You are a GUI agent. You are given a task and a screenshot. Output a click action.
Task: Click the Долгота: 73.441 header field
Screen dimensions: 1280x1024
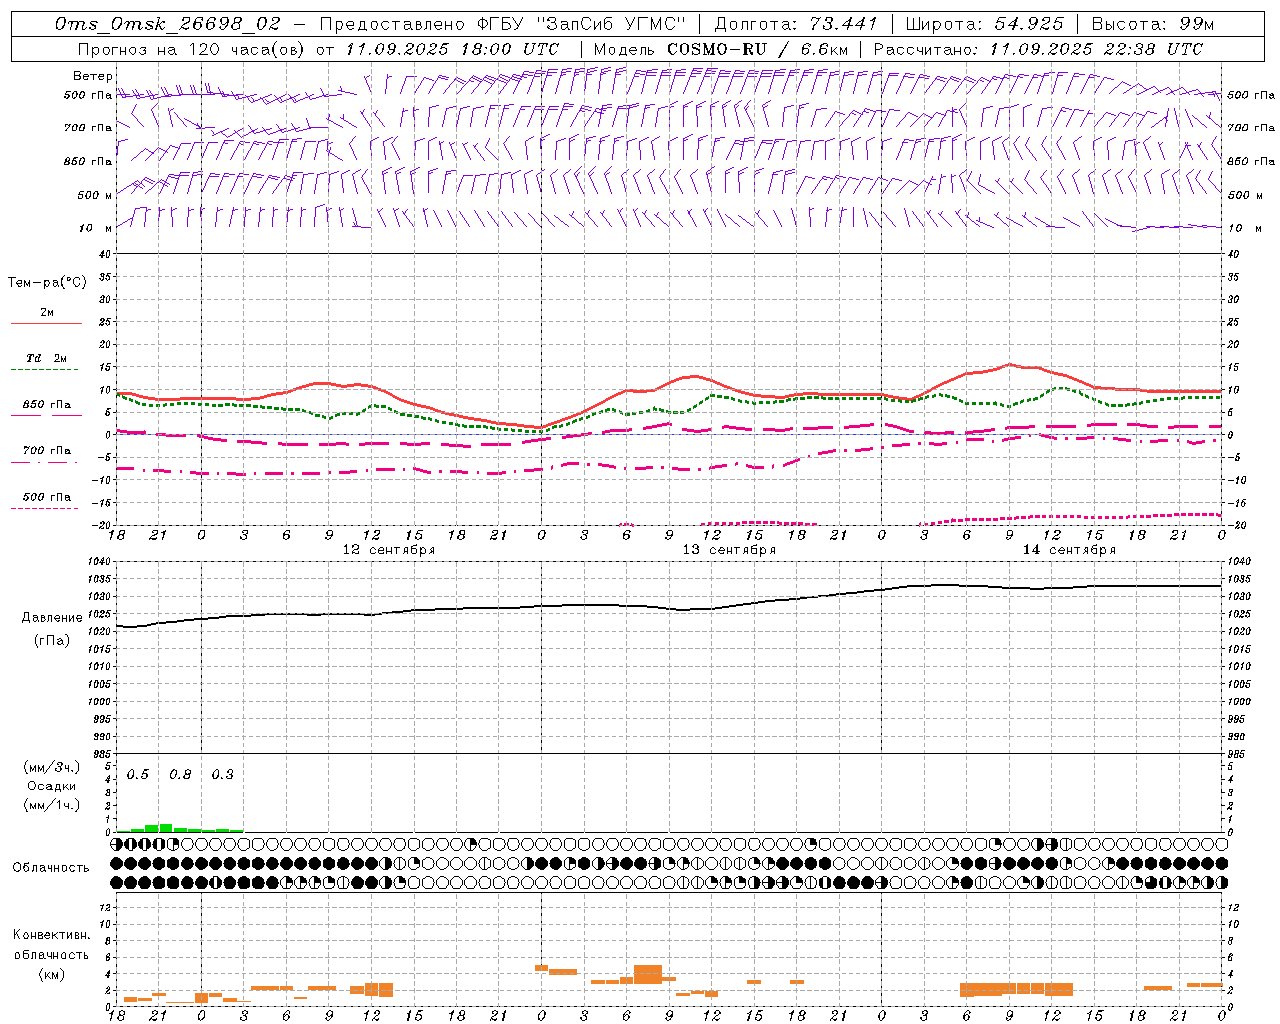pyautogui.click(x=796, y=24)
